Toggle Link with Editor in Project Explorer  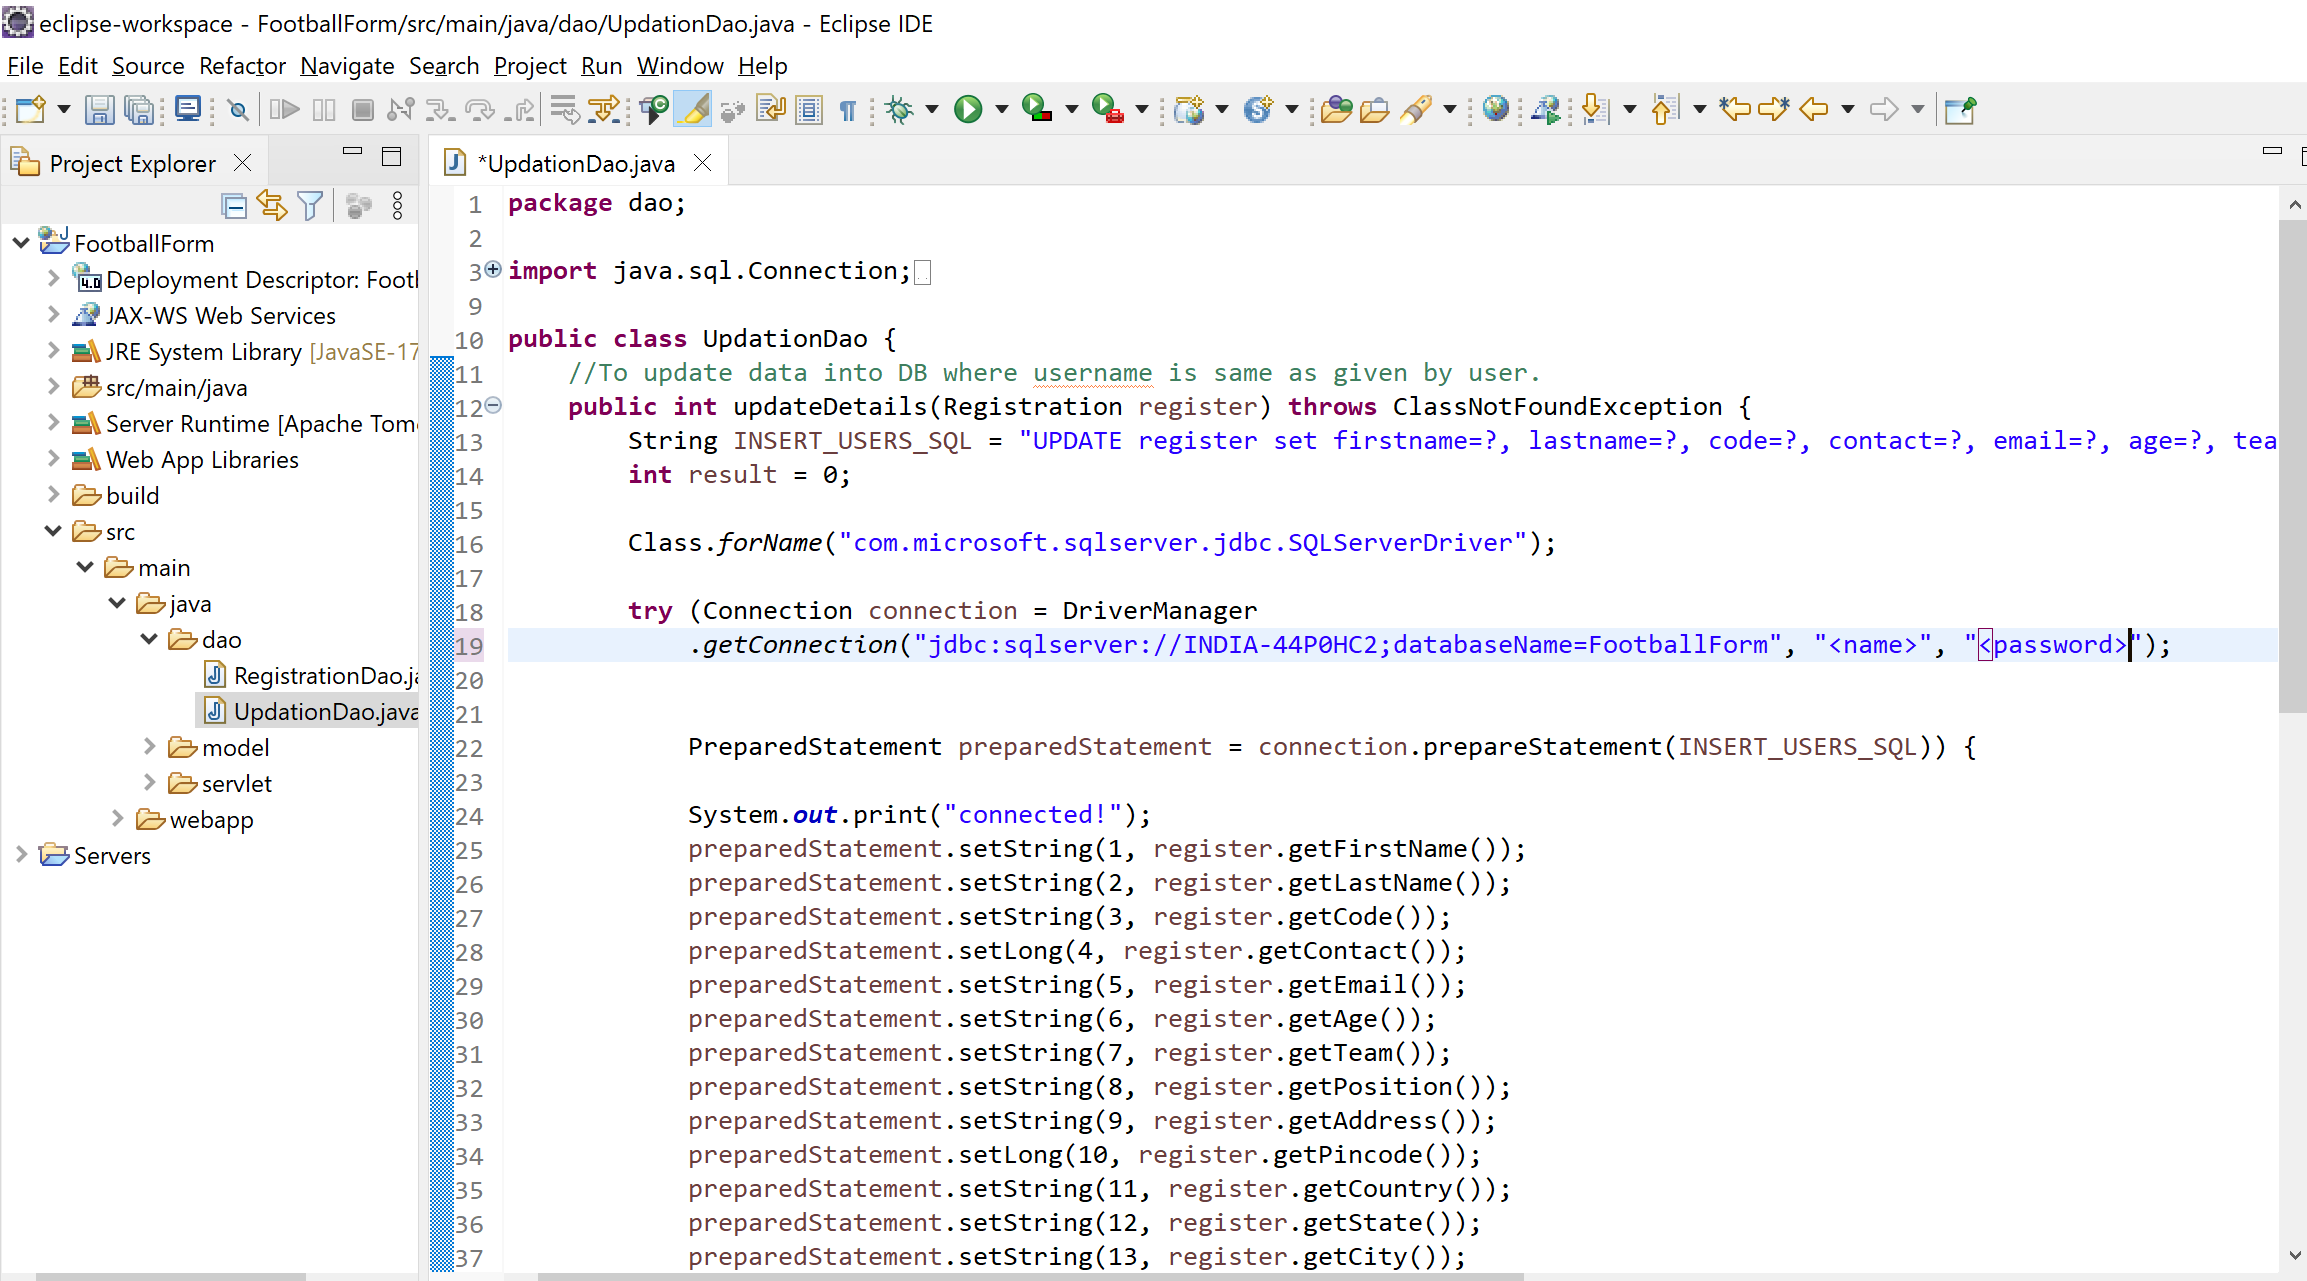pyautogui.click(x=272, y=205)
